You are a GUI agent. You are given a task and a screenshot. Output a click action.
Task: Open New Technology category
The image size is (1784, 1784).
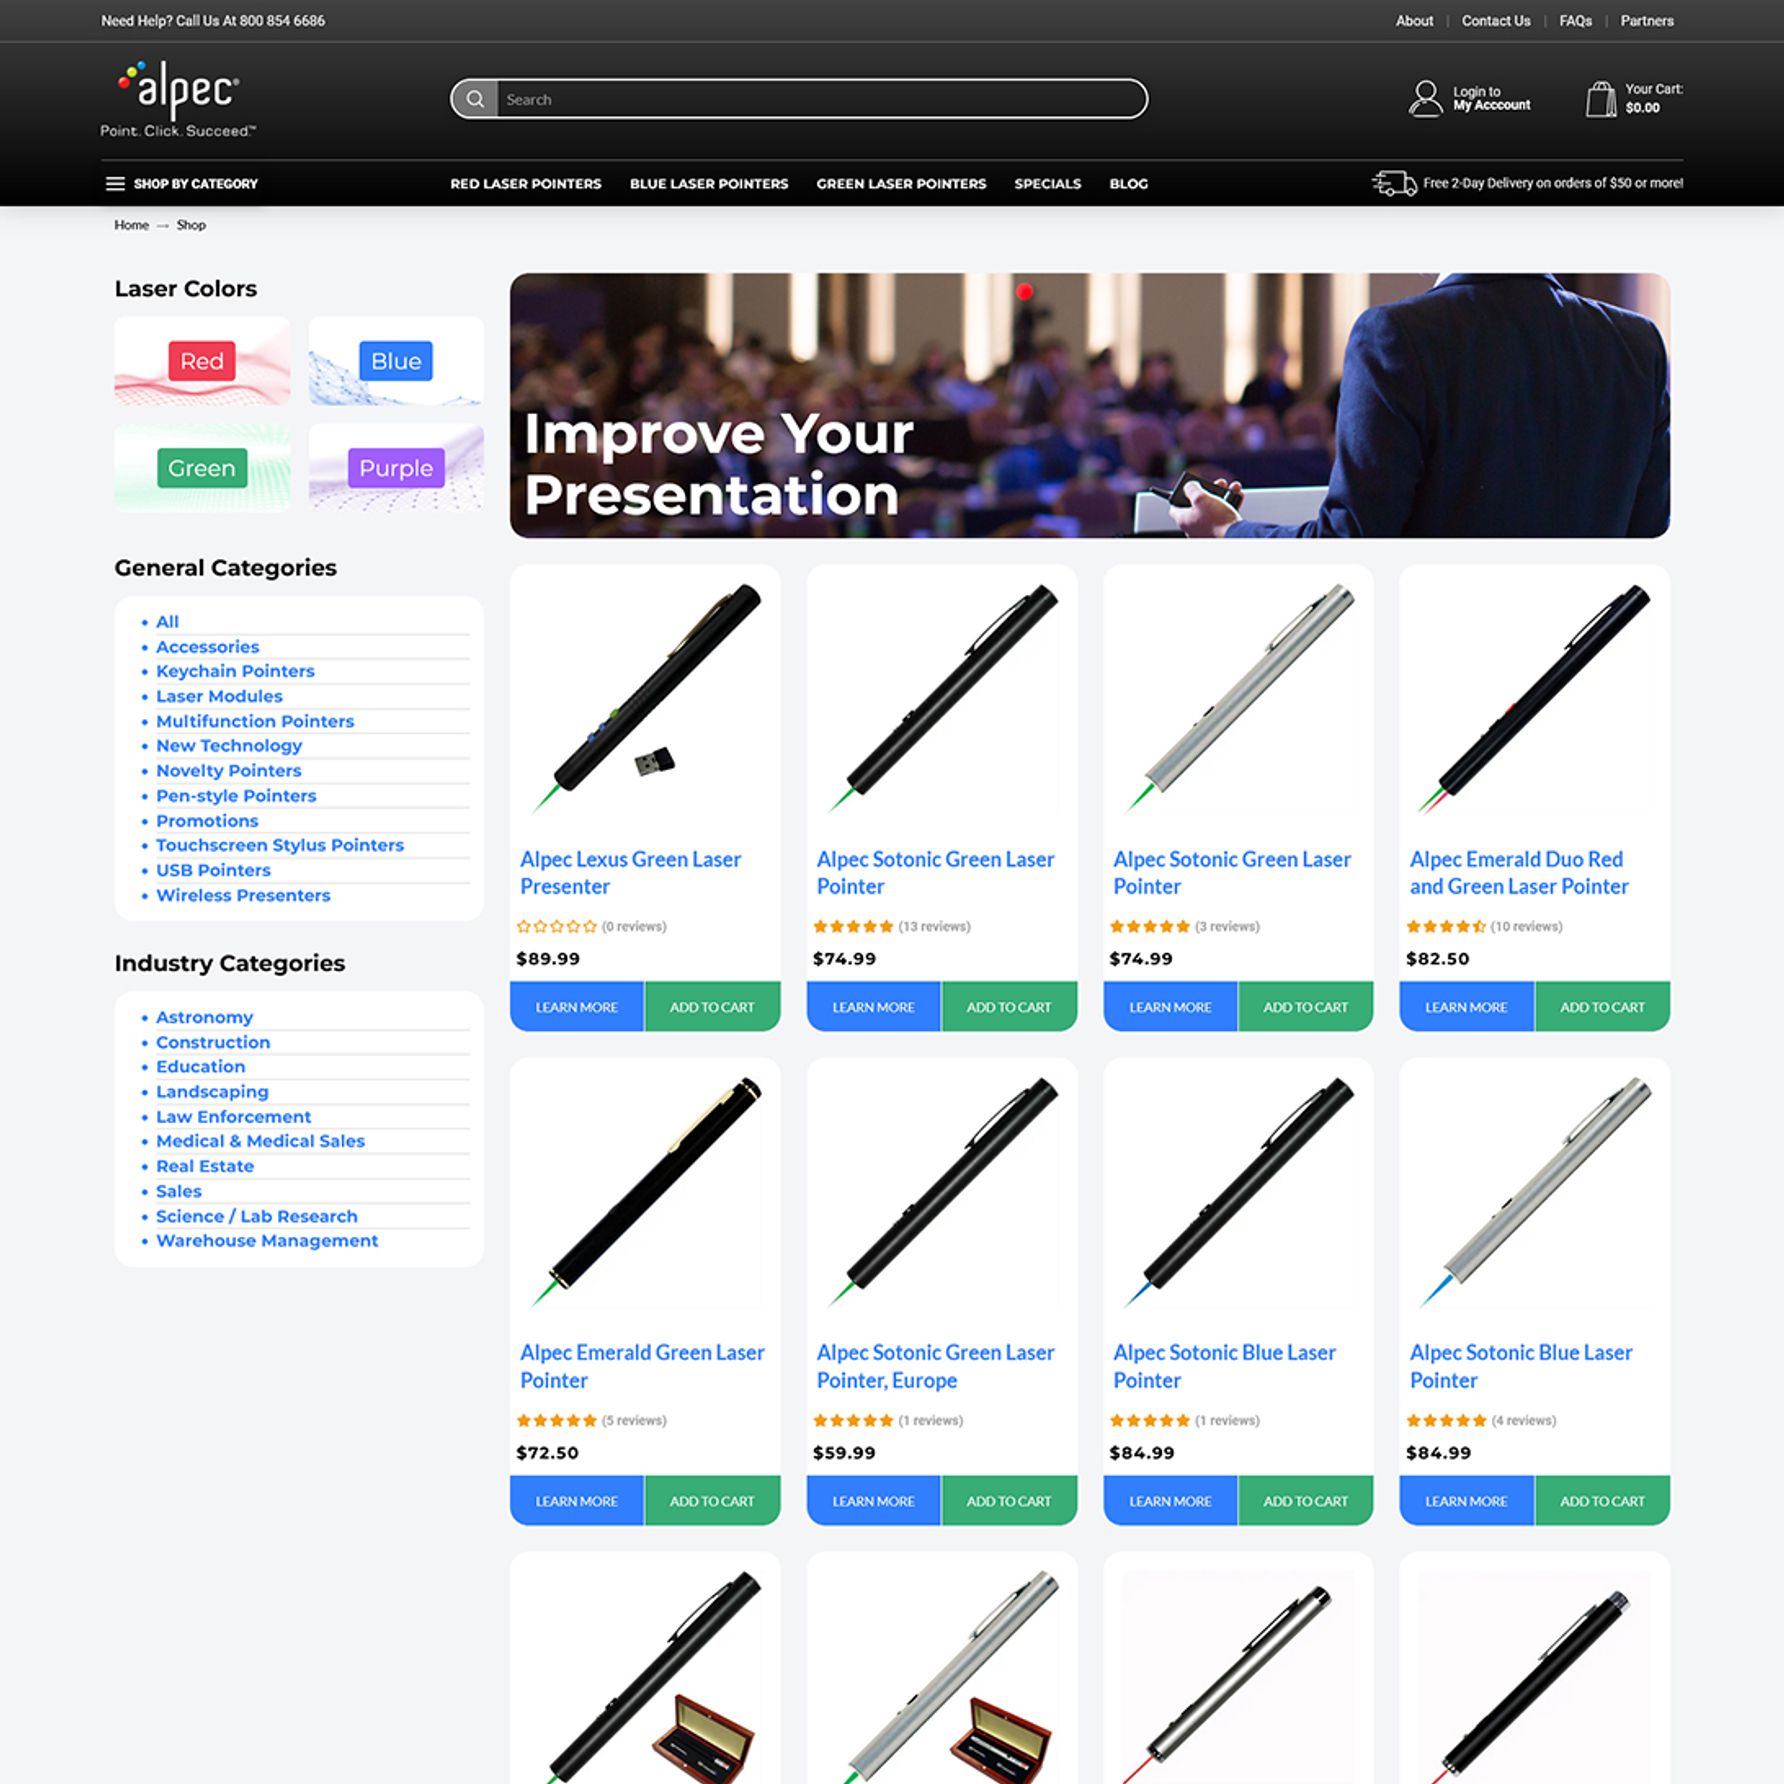(x=229, y=746)
